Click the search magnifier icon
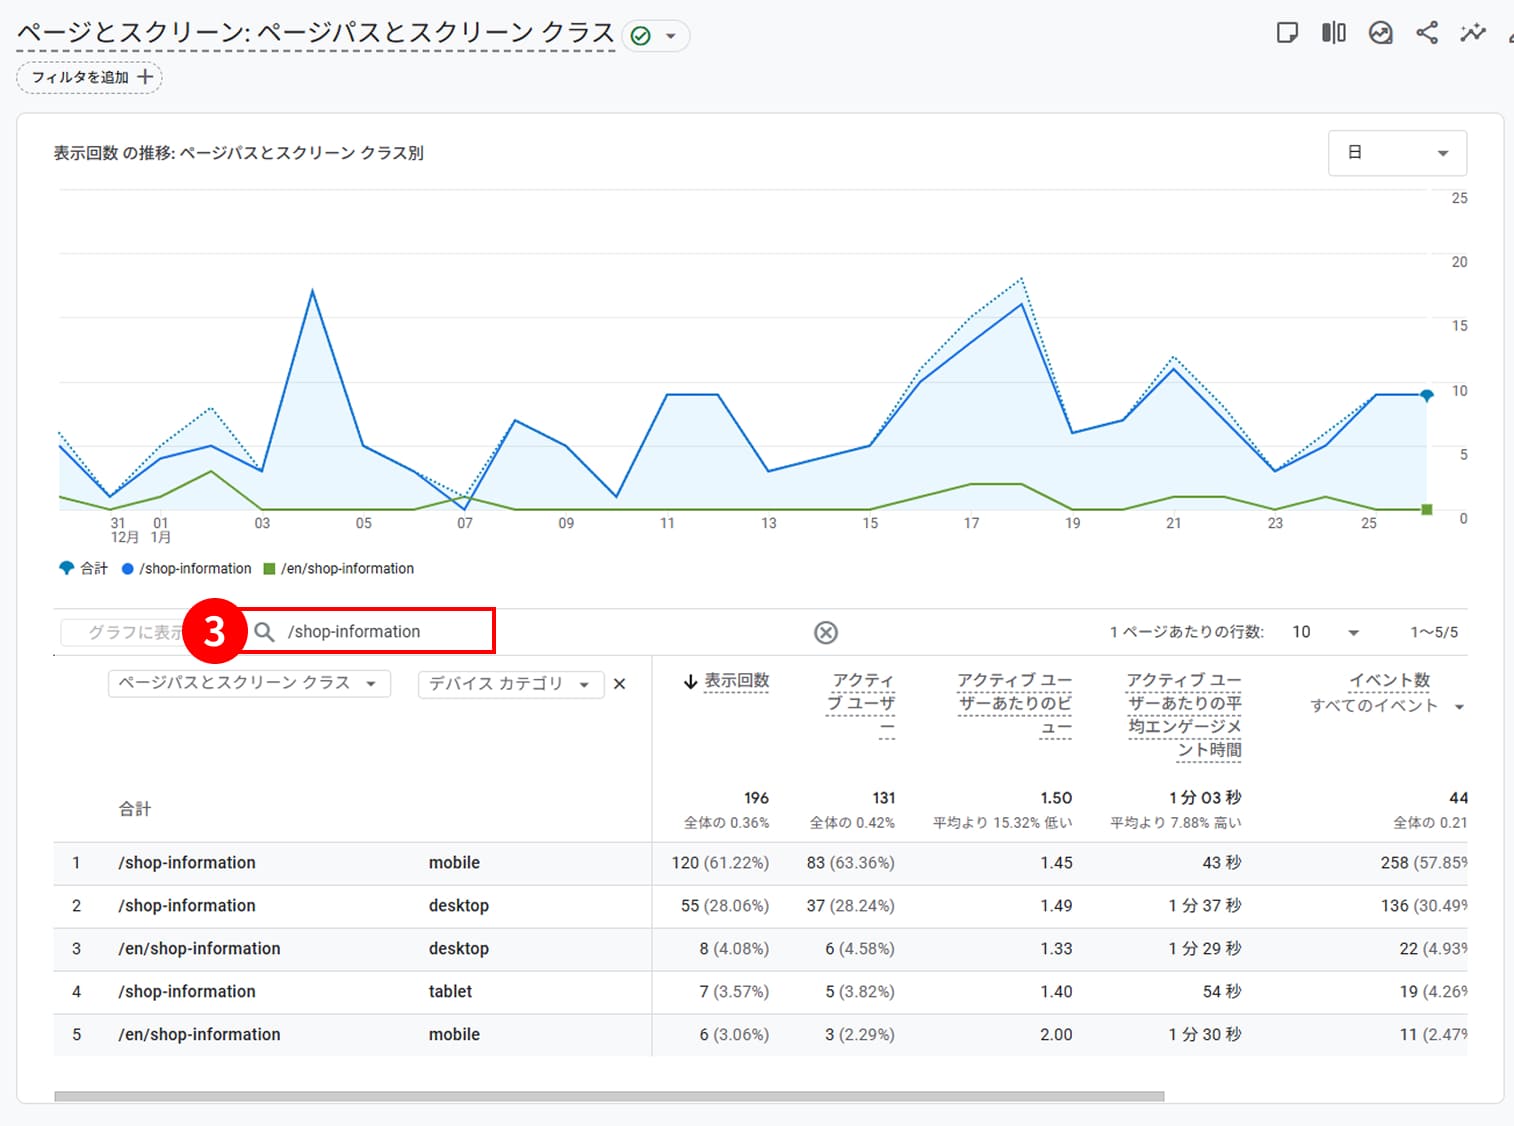The image size is (1514, 1126). pos(264,632)
